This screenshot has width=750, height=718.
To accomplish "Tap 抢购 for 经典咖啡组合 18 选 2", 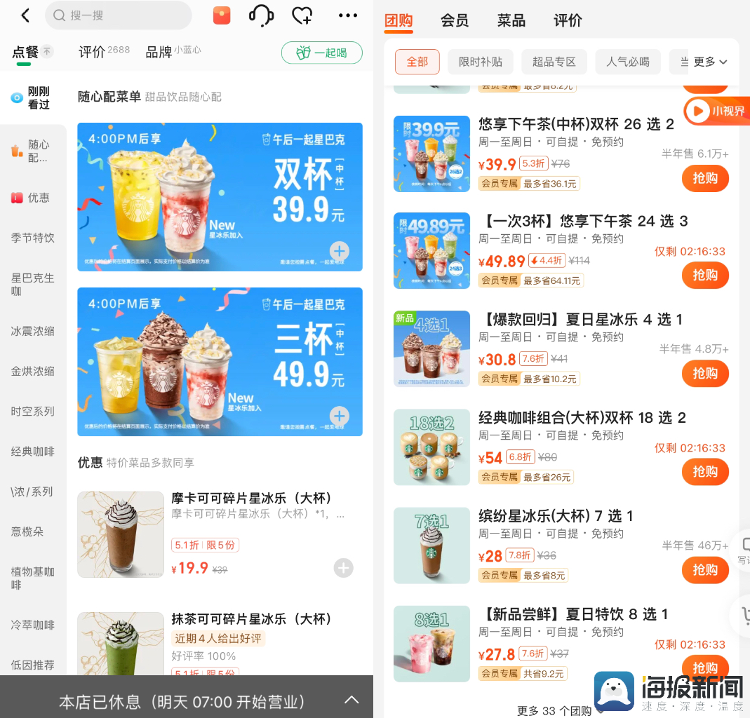I will pyautogui.click(x=705, y=472).
